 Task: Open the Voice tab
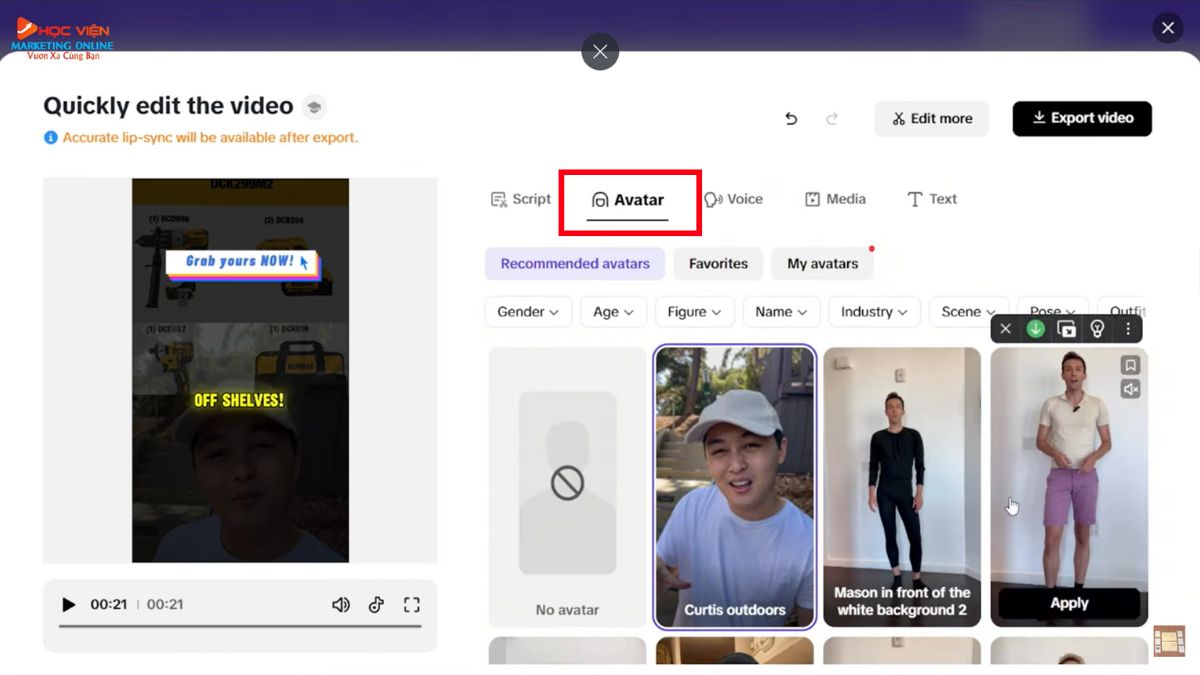(x=733, y=199)
